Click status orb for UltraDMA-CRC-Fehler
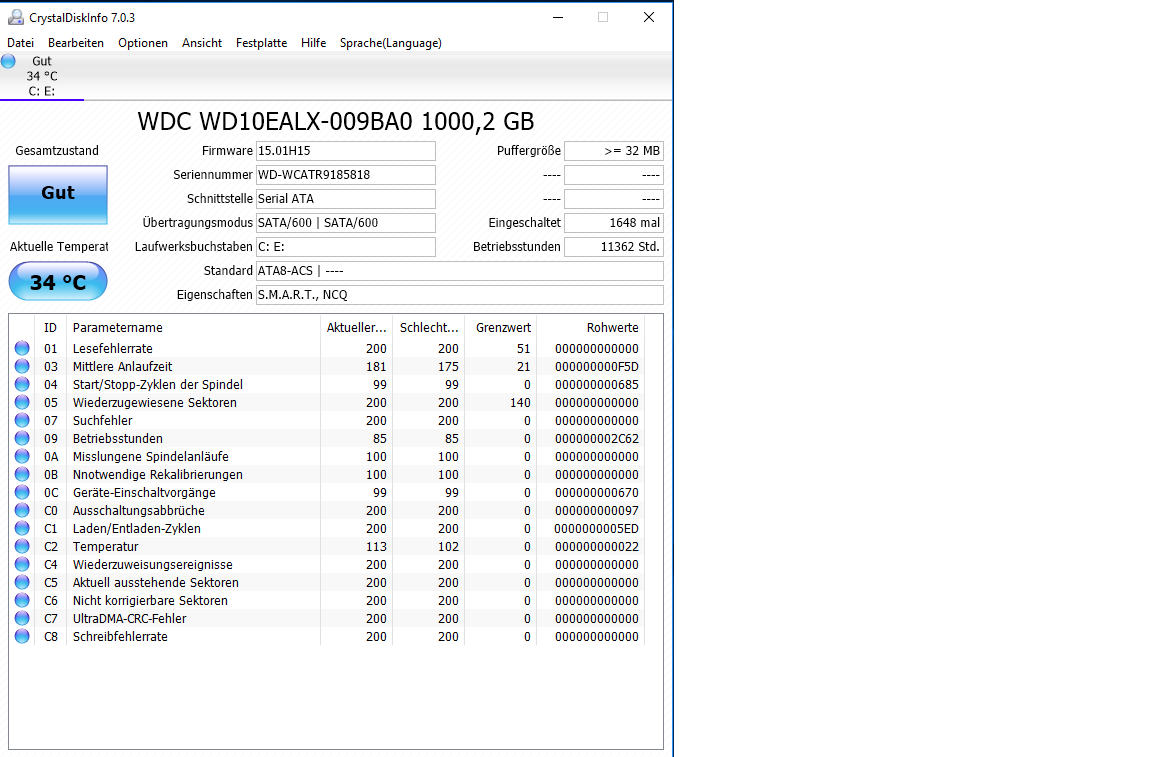 pyautogui.click(x=22, y=618)
